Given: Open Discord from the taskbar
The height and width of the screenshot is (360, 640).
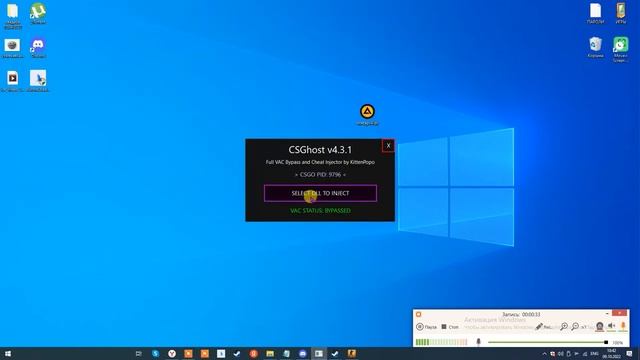Looking at the screenshot, I should (302, 353).
